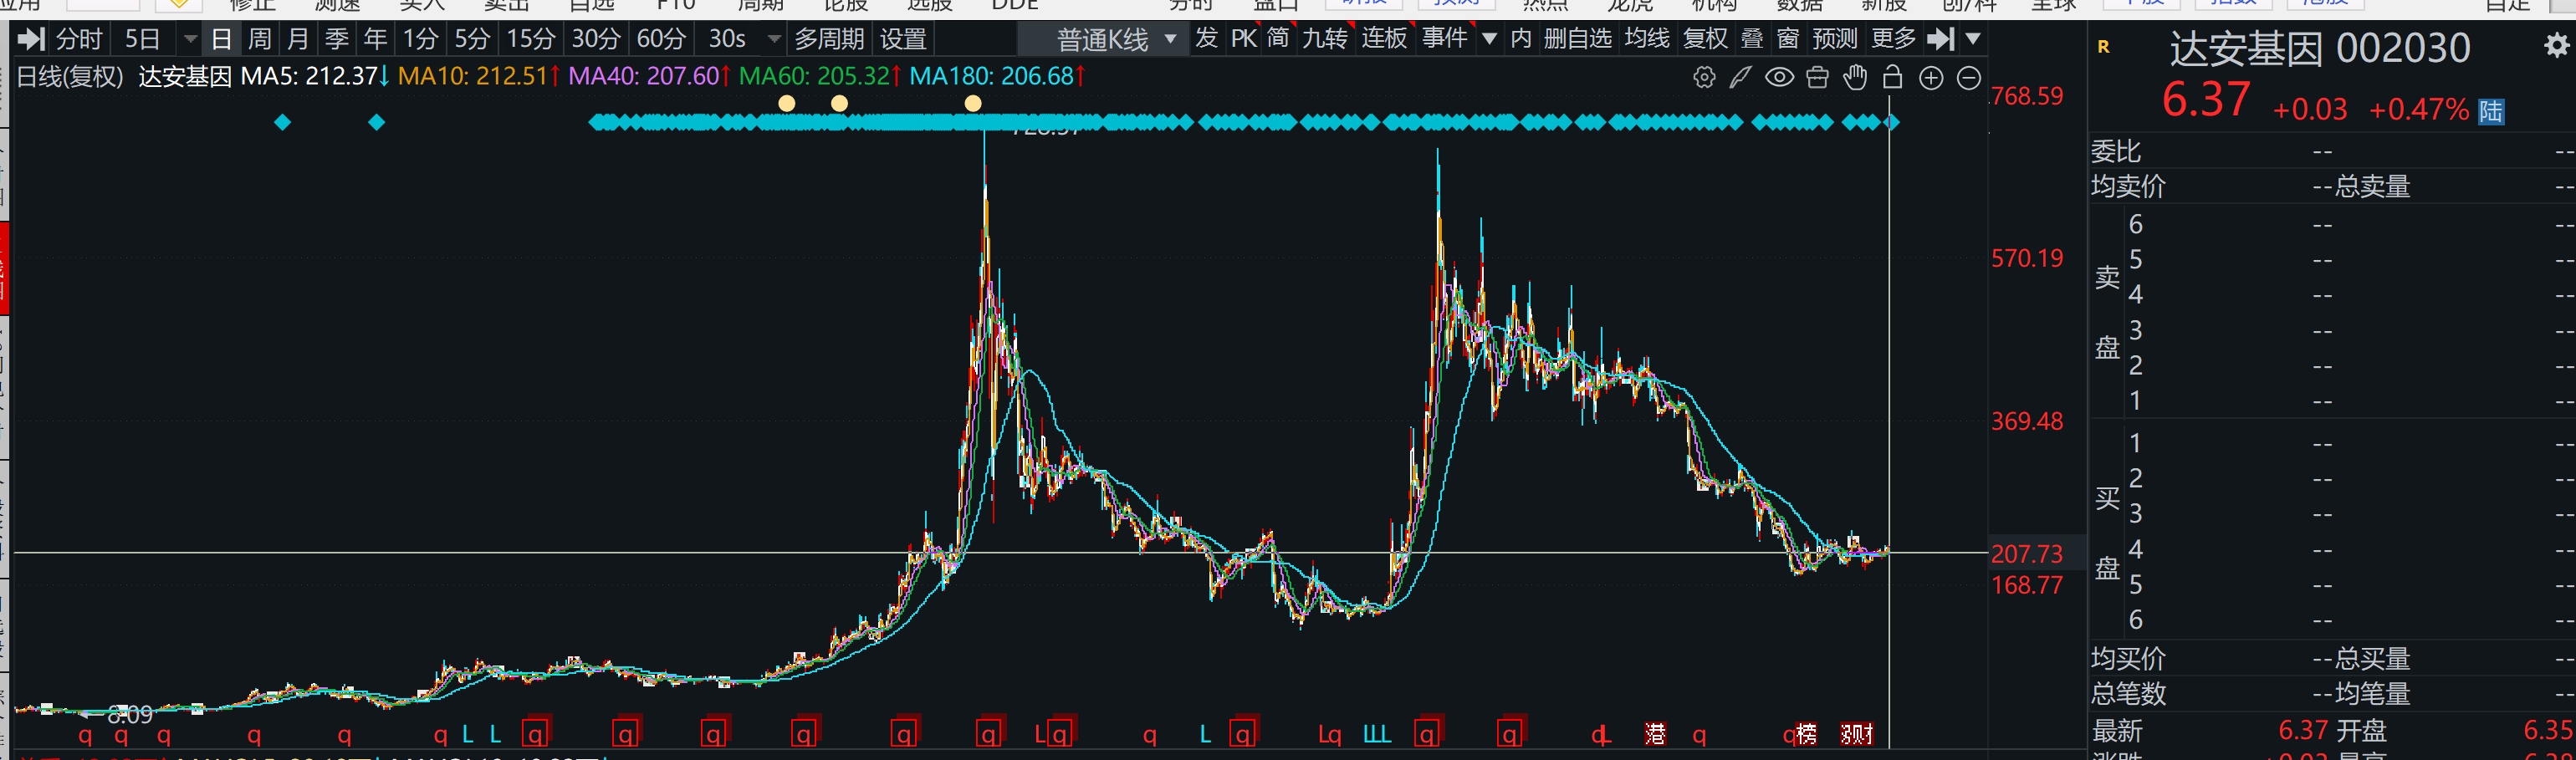Toggle the 简 simplified mode

(x=1278, y=38)
